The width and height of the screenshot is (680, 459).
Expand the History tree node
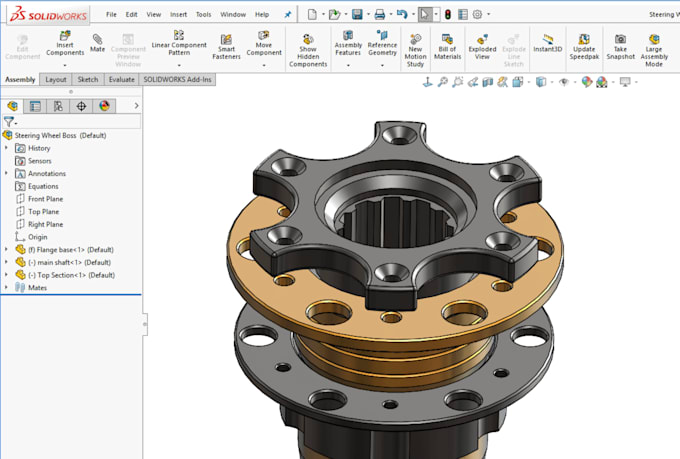(x=6, y=148)
